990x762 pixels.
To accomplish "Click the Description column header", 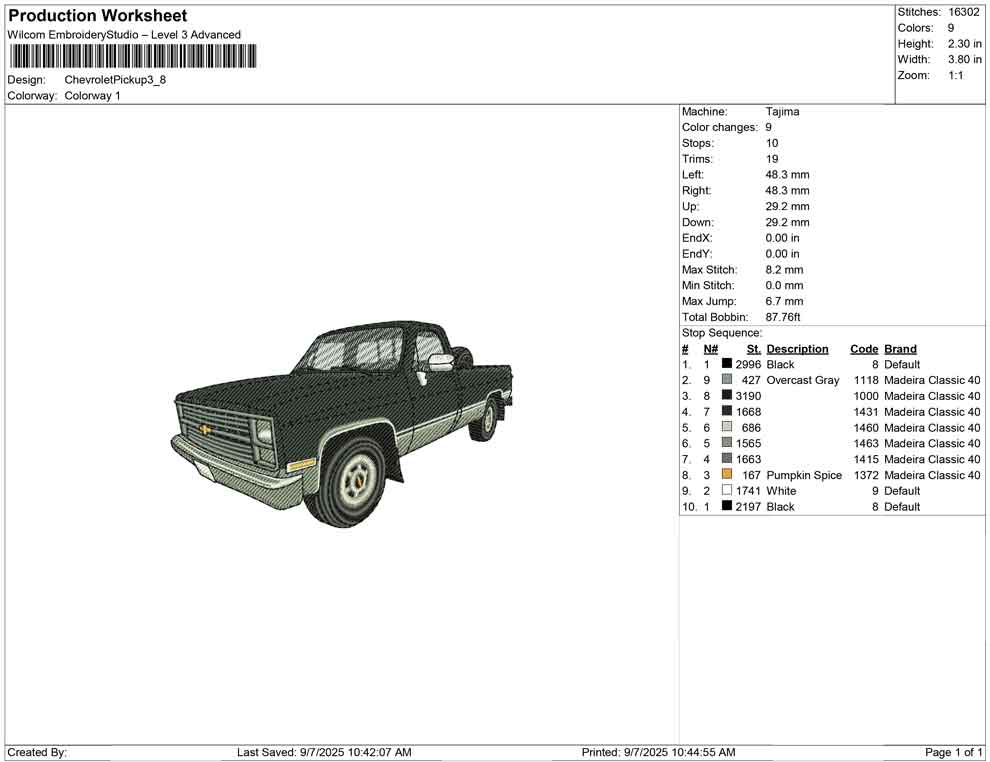I will (797, 349).
